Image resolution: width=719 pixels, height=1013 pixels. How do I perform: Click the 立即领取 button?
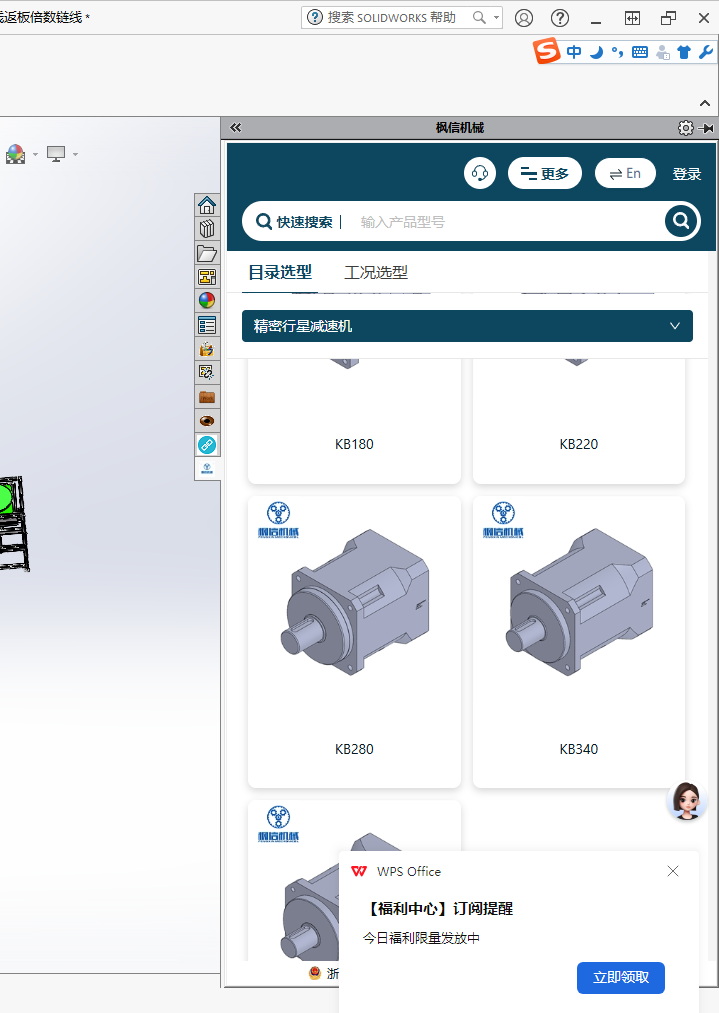point(620,977)
